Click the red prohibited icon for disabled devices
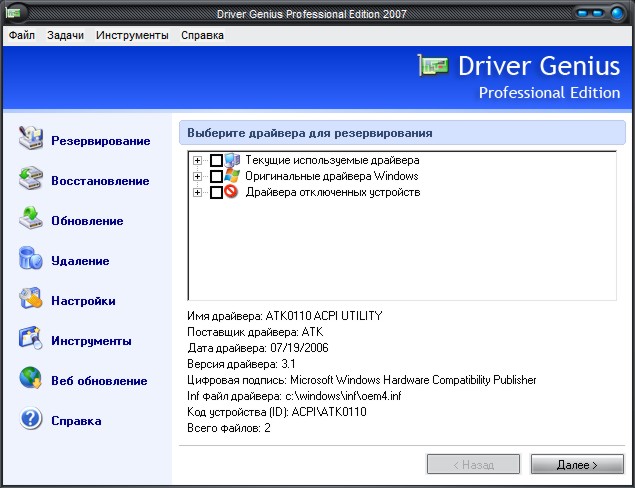 (231, 192)
